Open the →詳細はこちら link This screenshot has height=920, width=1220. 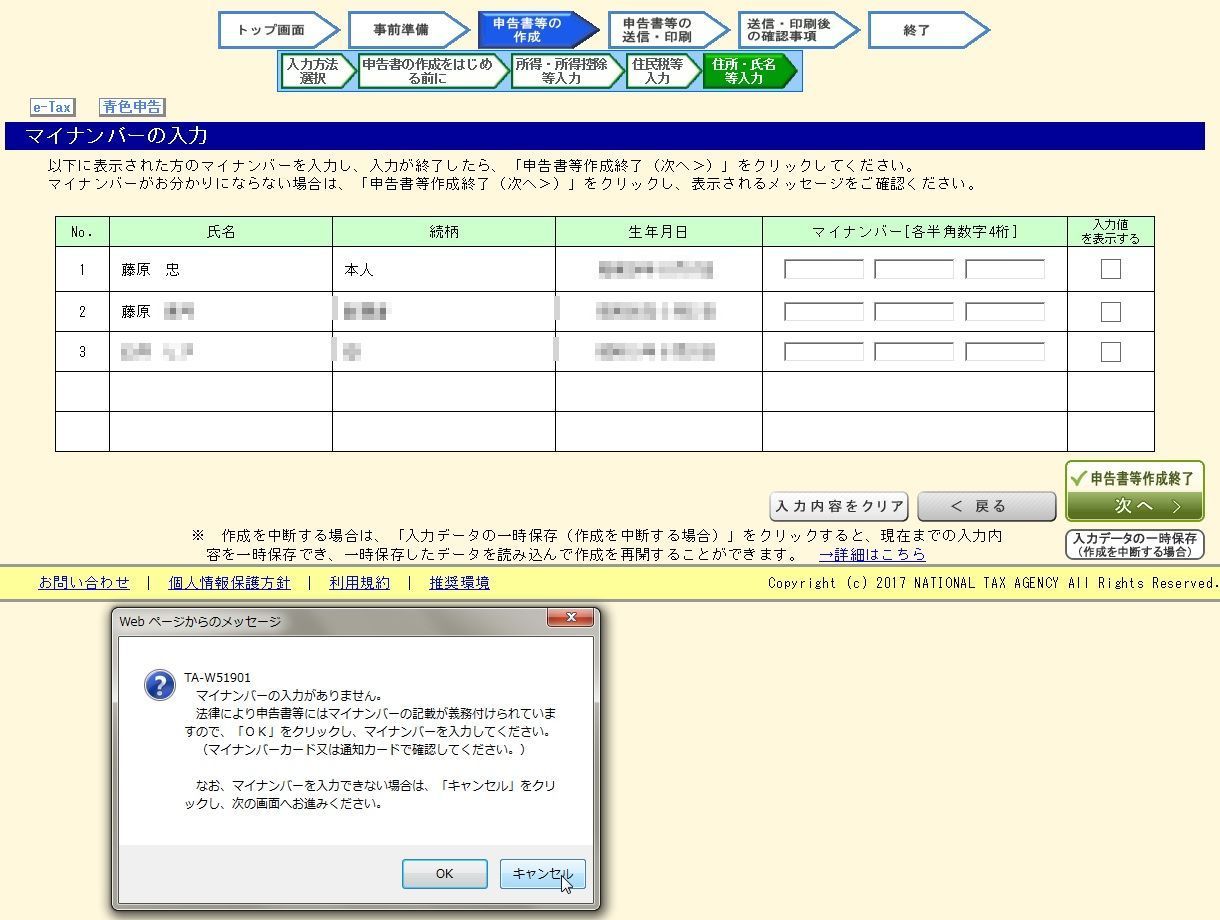click(x=872, y=554)
